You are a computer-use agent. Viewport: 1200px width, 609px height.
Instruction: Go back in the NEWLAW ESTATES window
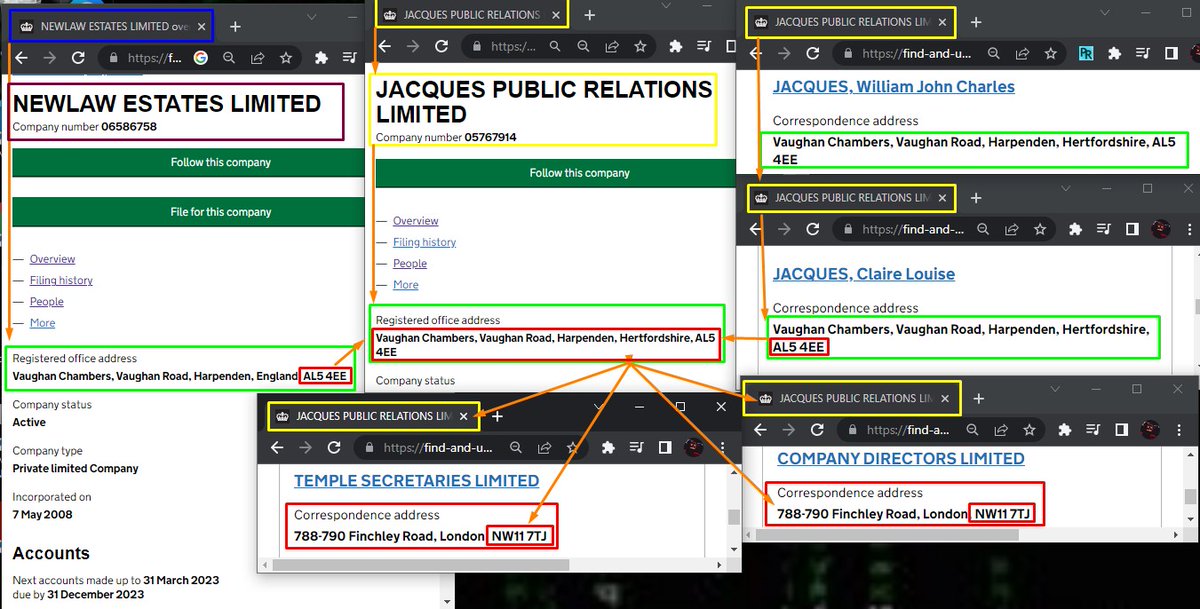tap(21, 58)
